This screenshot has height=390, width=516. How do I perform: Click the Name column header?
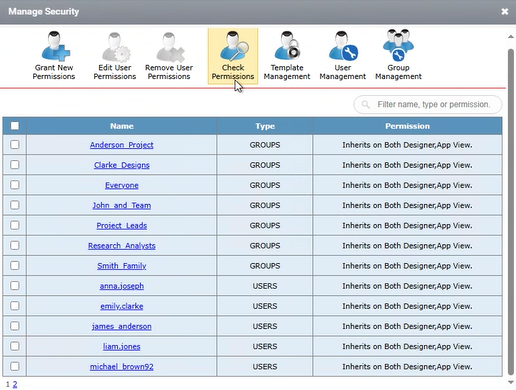tap(122, 126)
